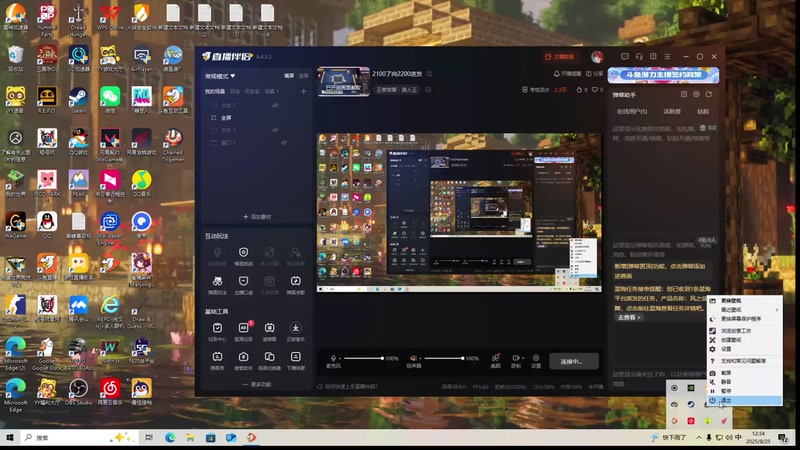800x450 pixels.
Task: Select 更换屏幕保护程序 menu entry
Action: [x=744, y=319]
